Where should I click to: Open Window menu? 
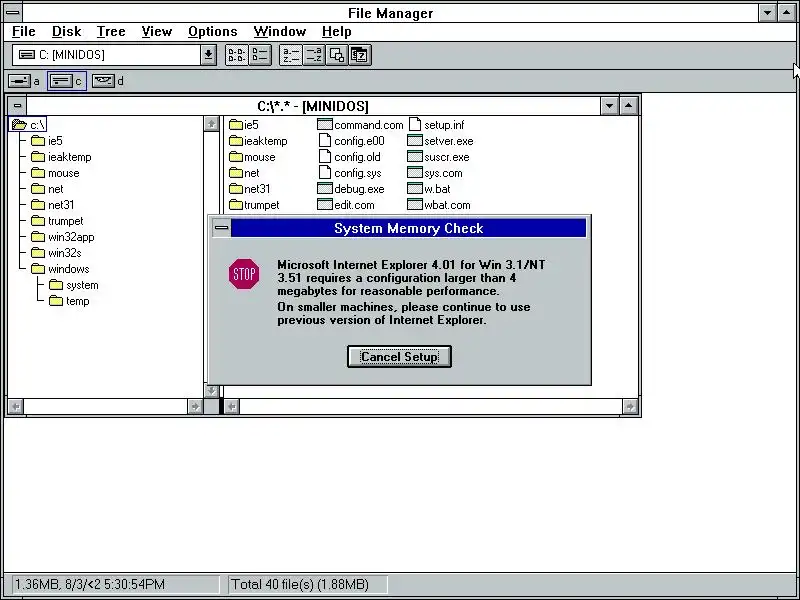click(280, 32)
